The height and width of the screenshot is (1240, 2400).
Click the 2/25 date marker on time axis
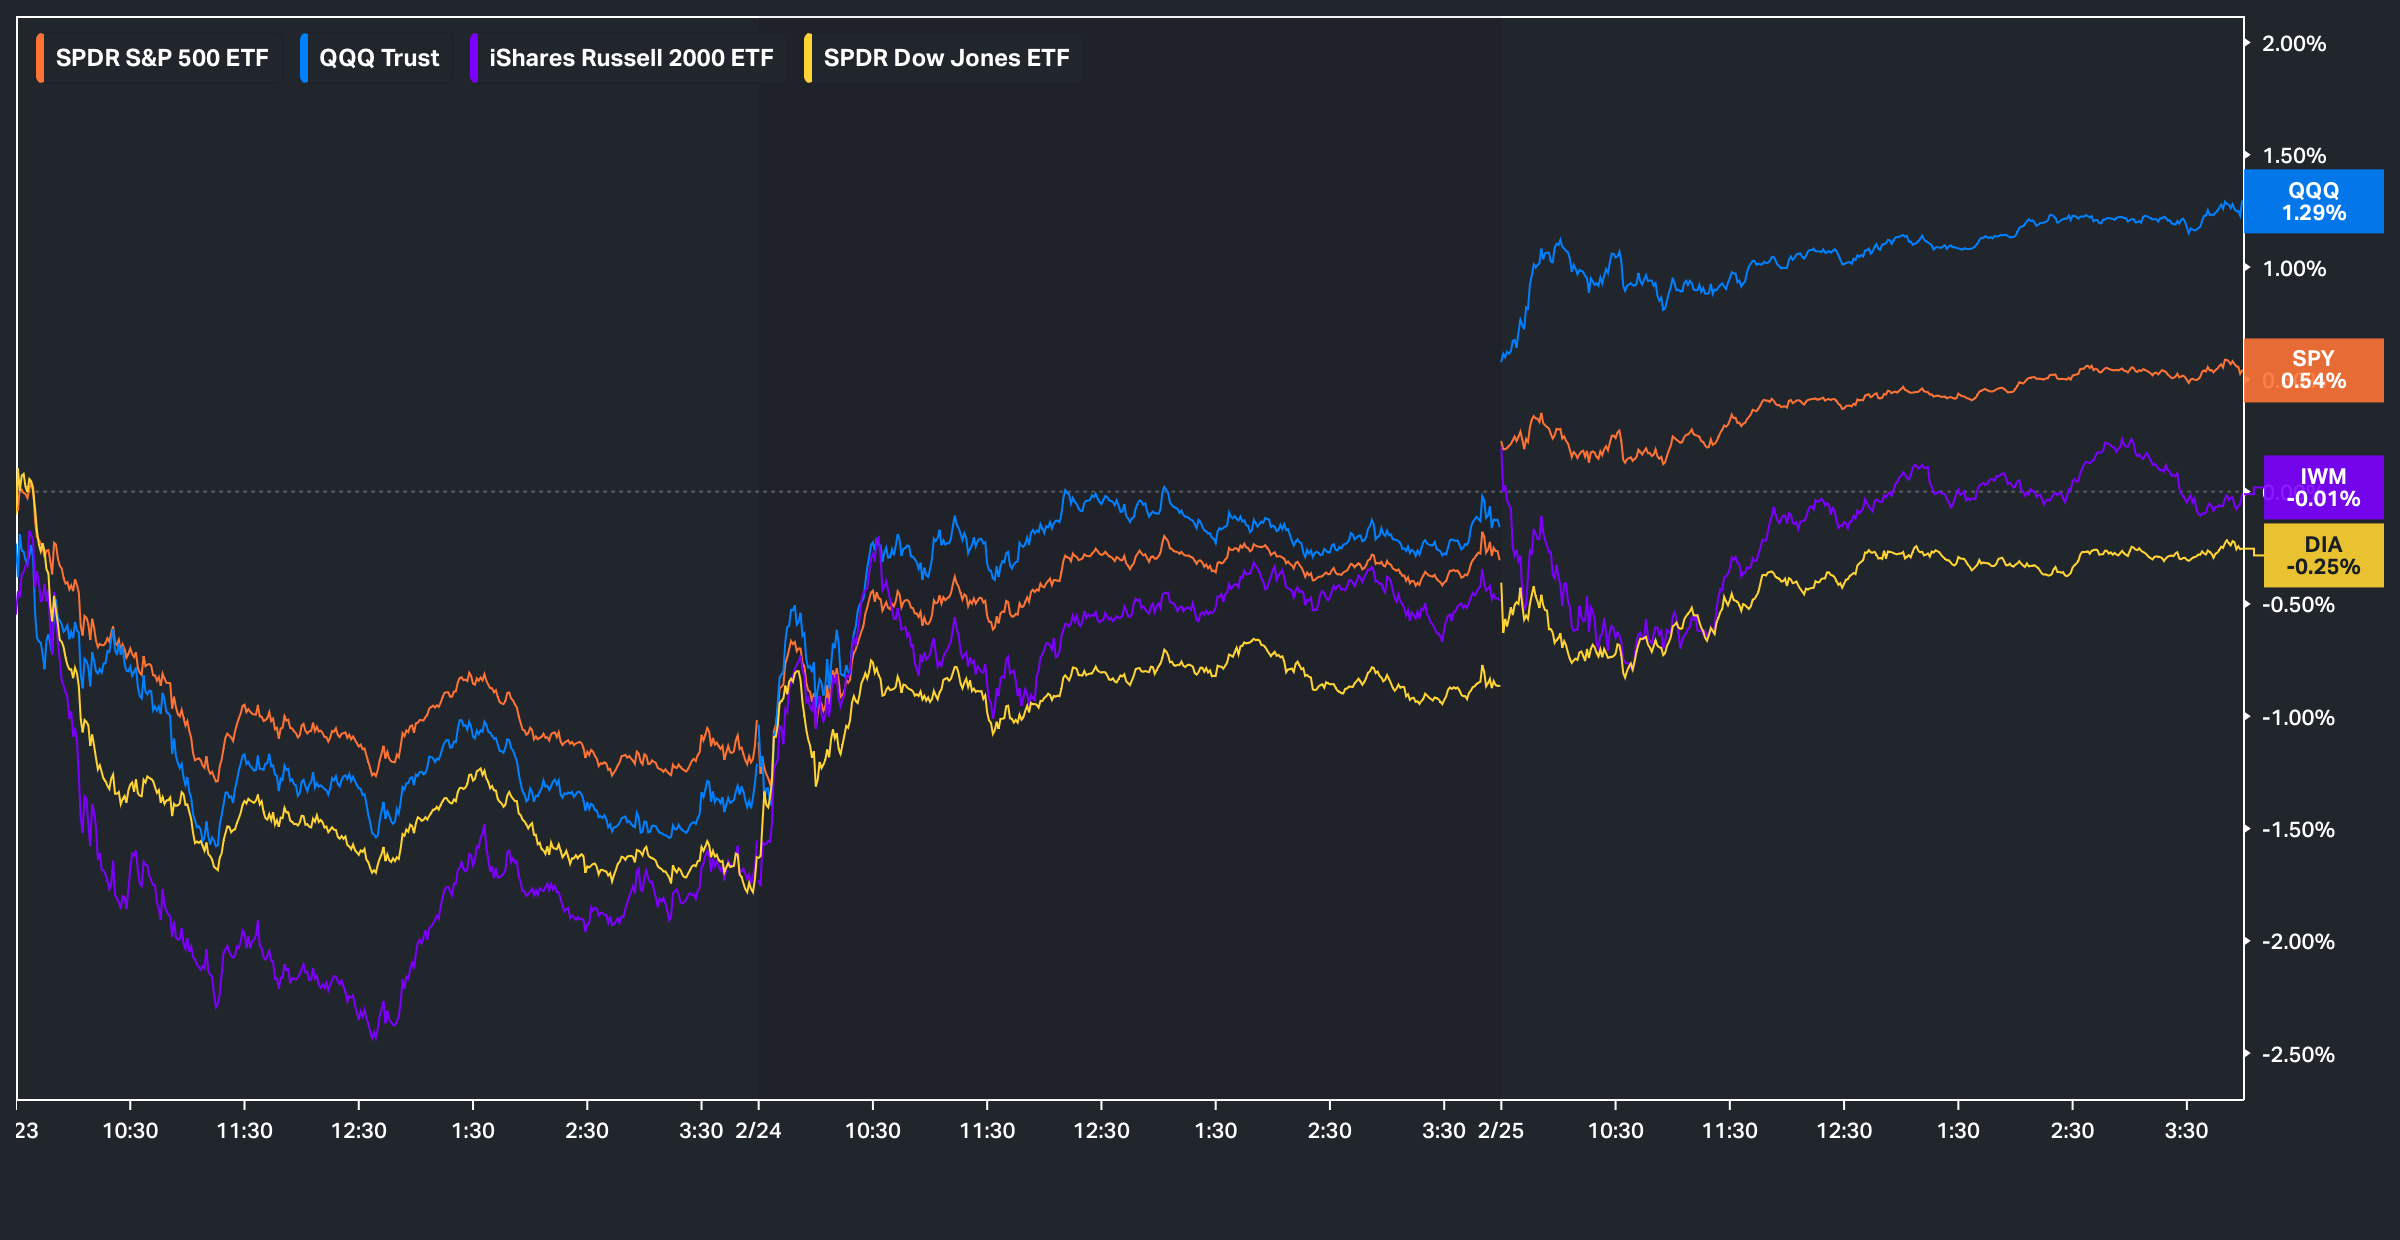(1501, 1131)
